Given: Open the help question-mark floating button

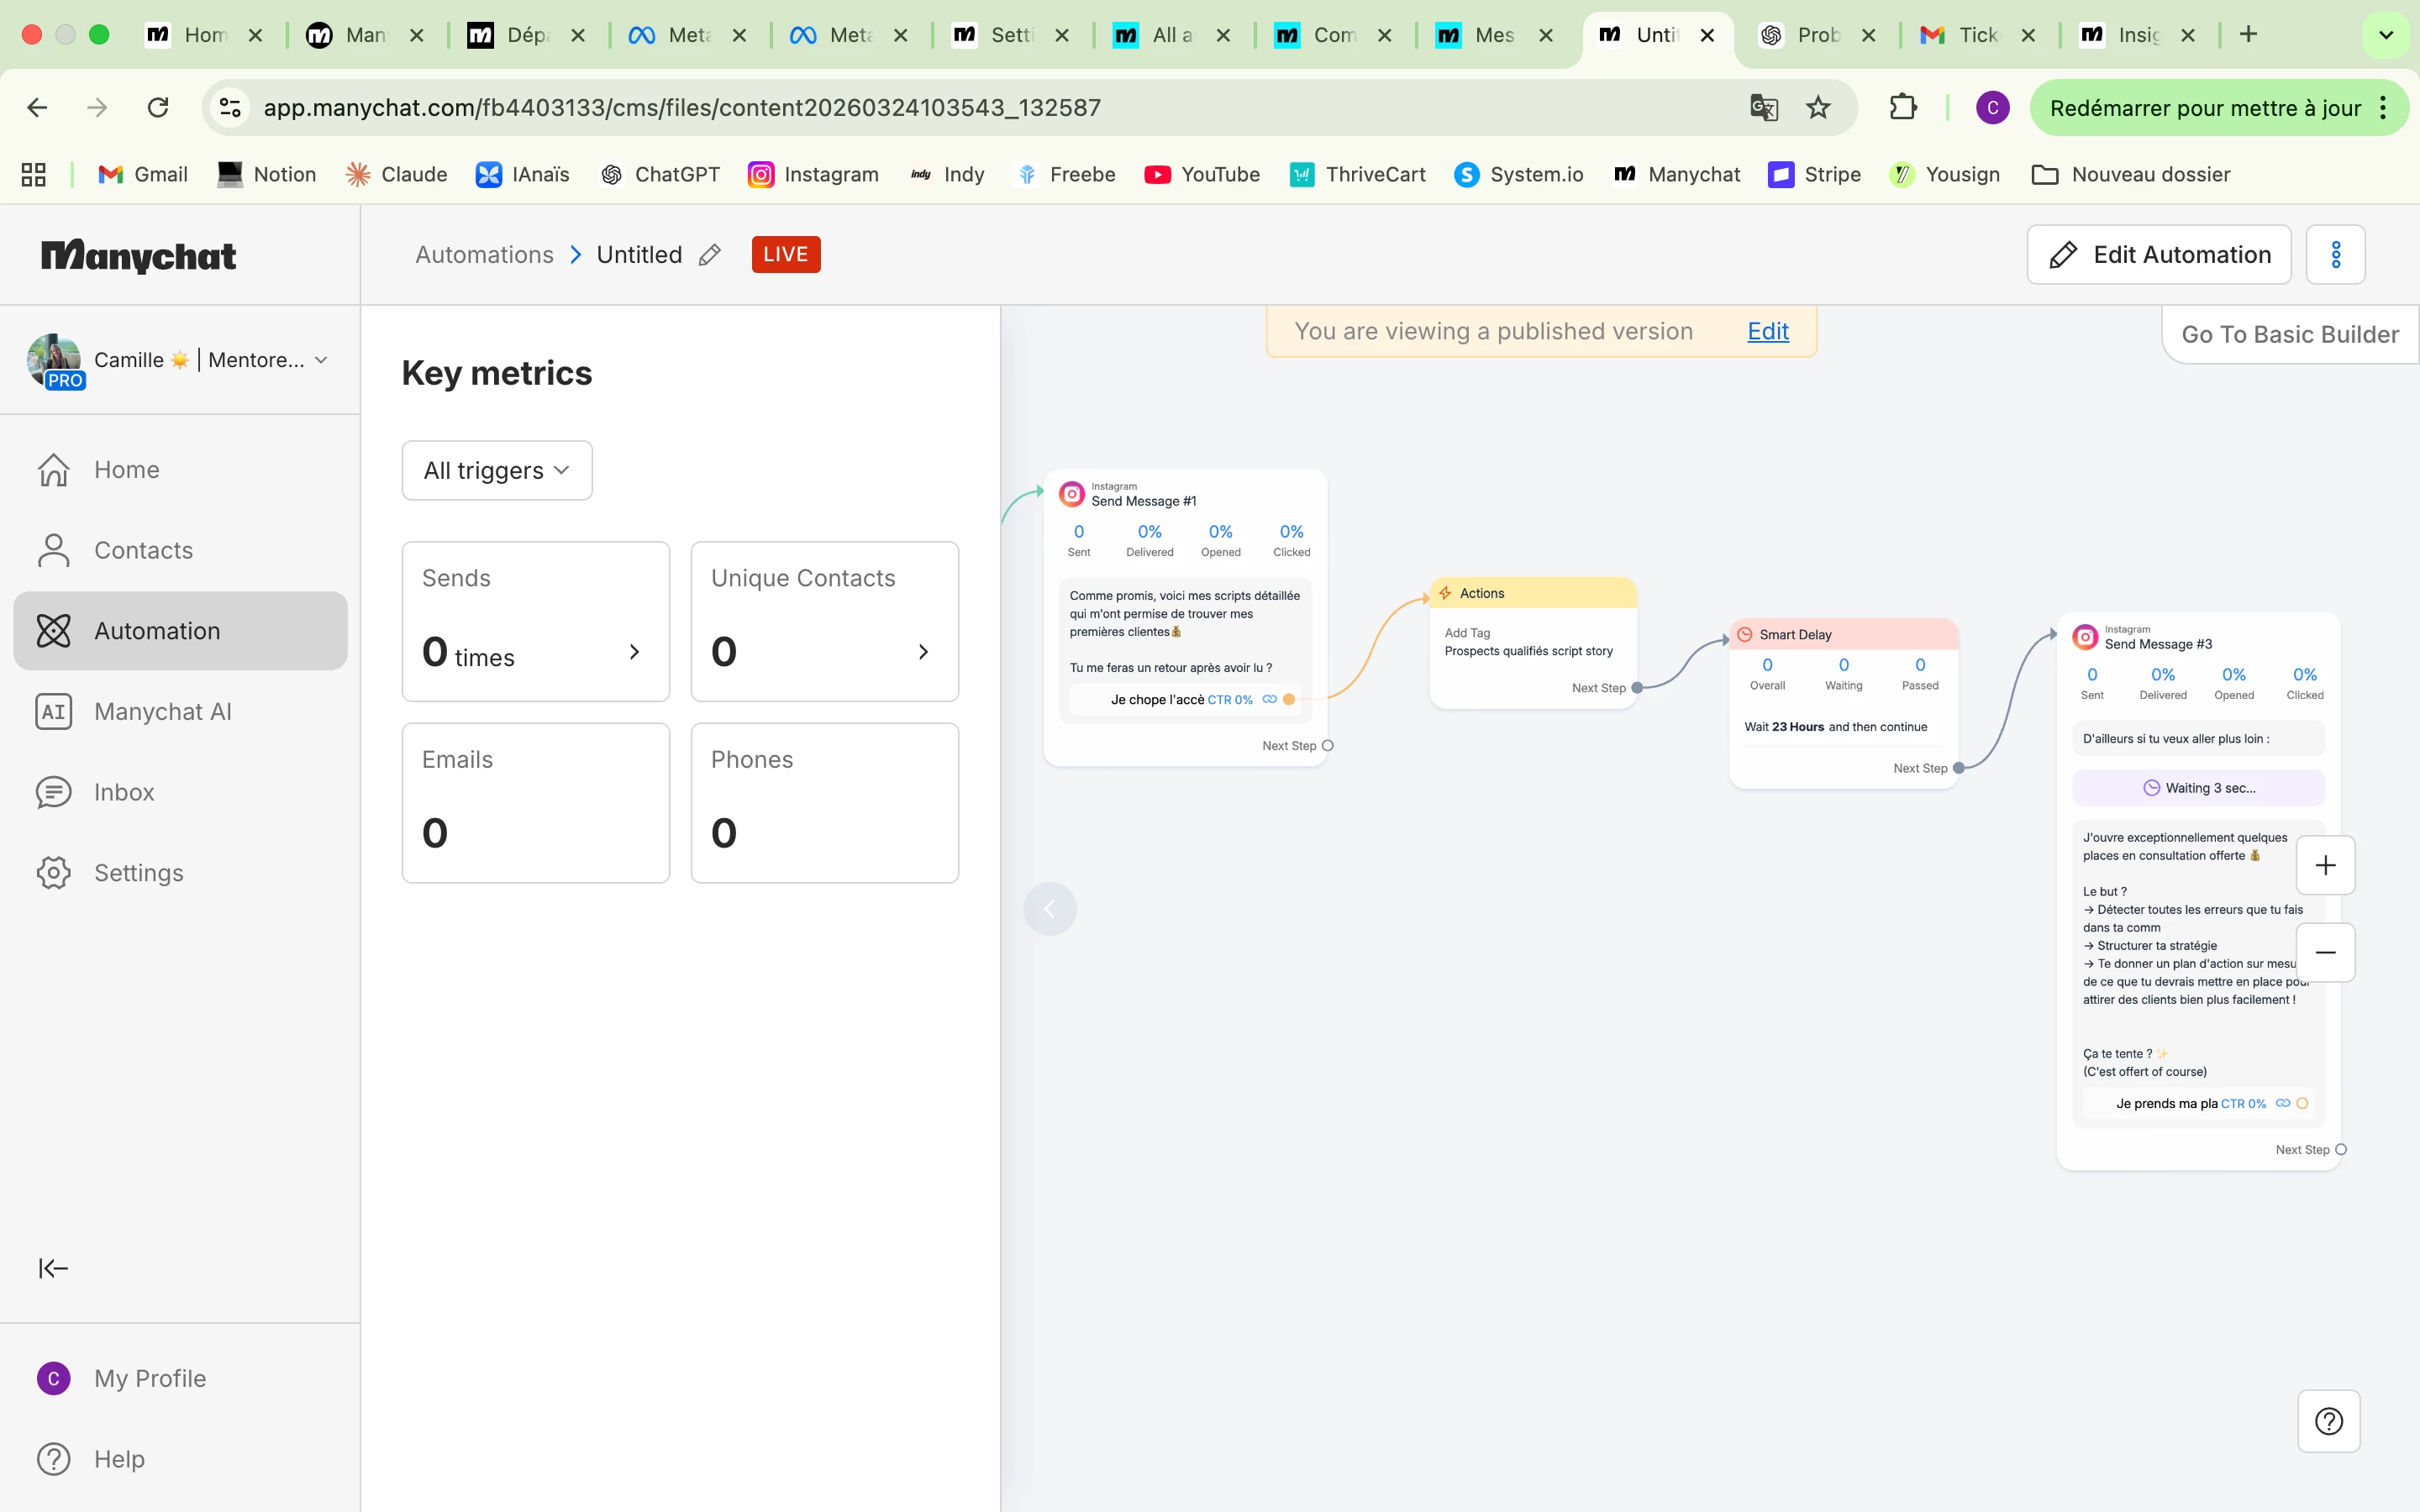Looking at the screenshot, I should tap(2328, 1420).
